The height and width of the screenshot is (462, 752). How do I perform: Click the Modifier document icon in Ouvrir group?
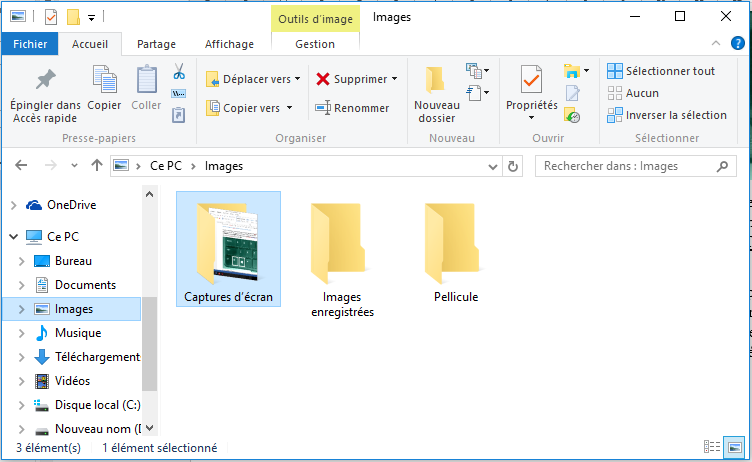tap(573, 93)
